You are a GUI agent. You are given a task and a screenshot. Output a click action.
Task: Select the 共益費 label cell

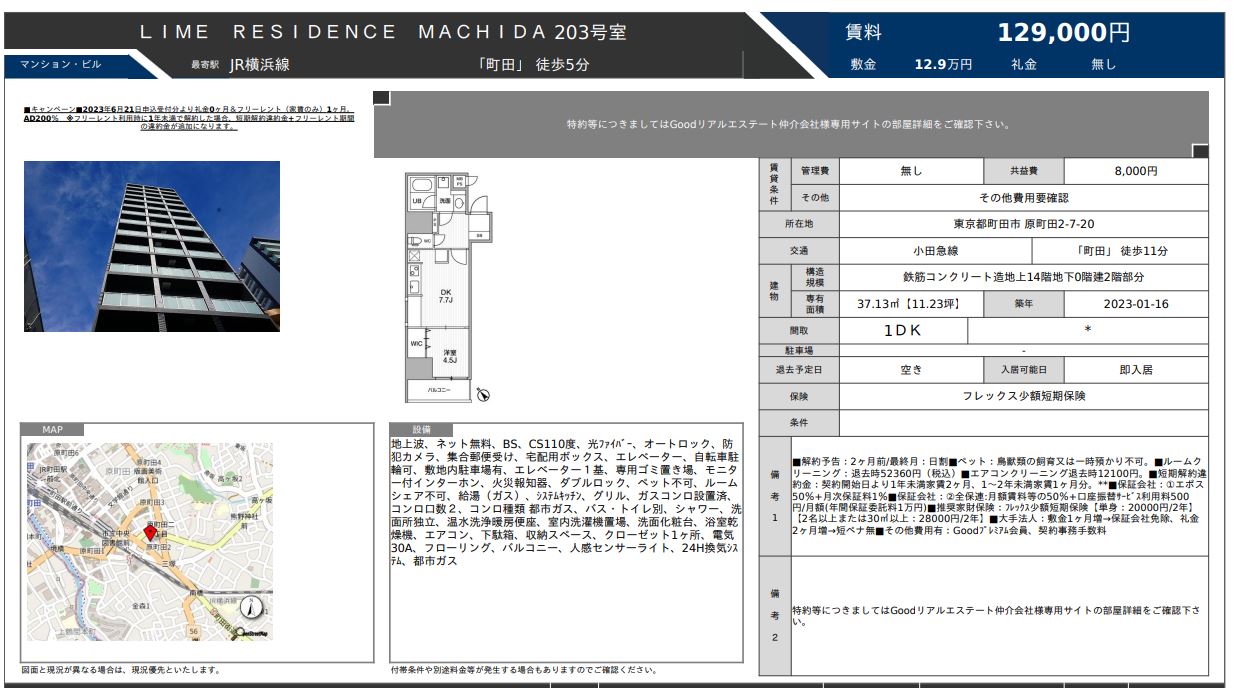1023,171
